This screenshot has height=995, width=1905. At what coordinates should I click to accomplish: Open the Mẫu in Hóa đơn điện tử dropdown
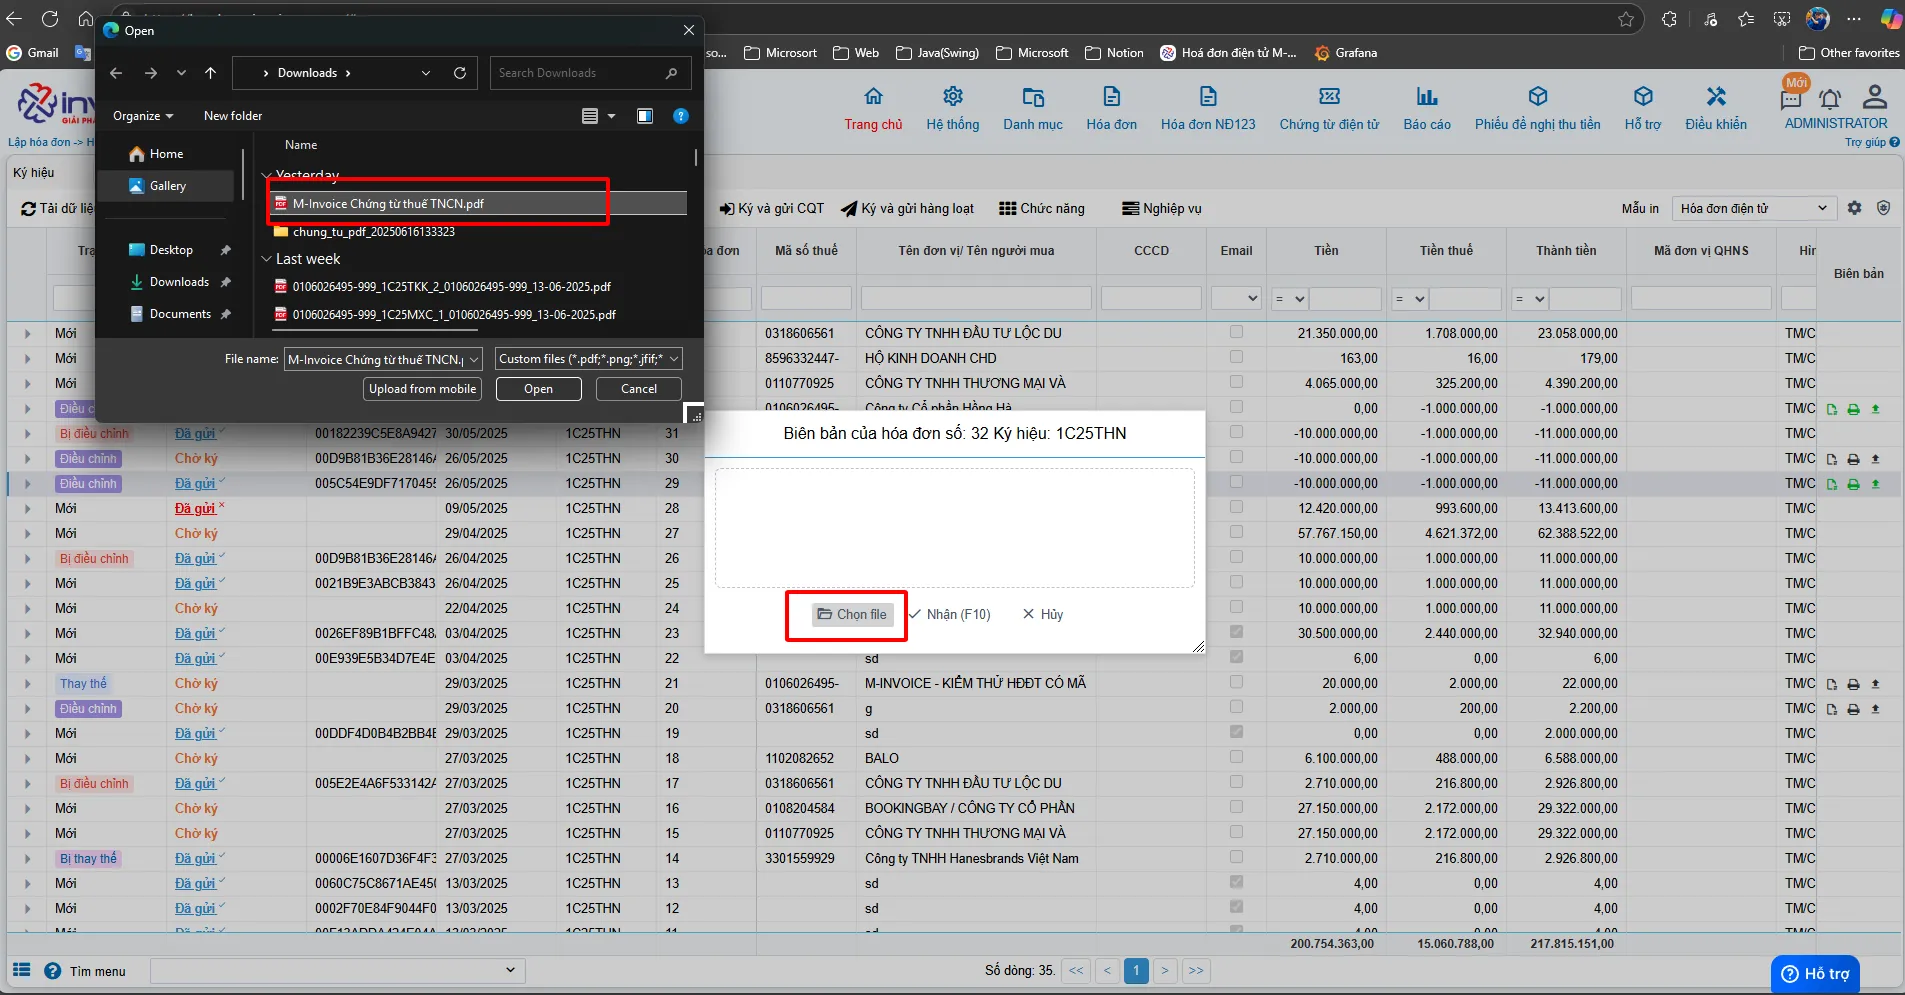pos(1753,208)
